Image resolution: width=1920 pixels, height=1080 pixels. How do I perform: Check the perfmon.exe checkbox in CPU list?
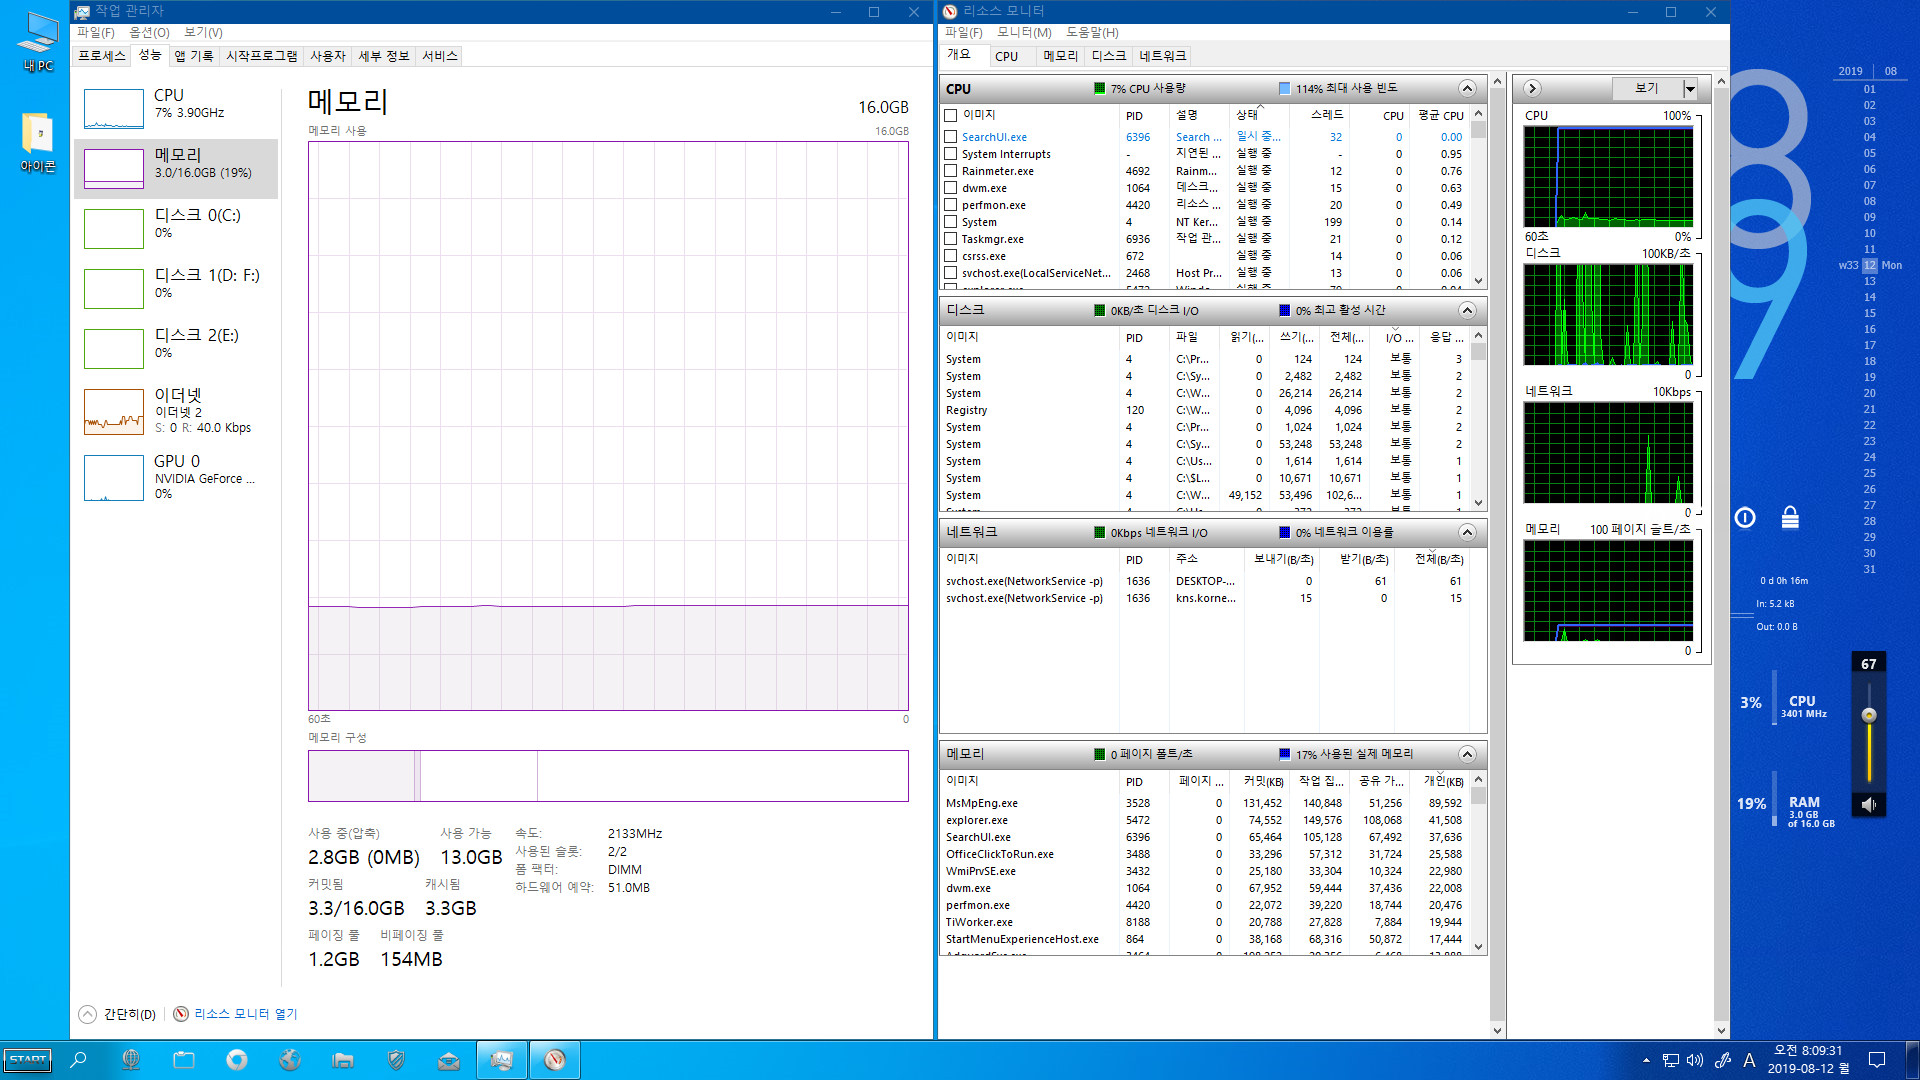pyautogui.click(x=951, y=205)
